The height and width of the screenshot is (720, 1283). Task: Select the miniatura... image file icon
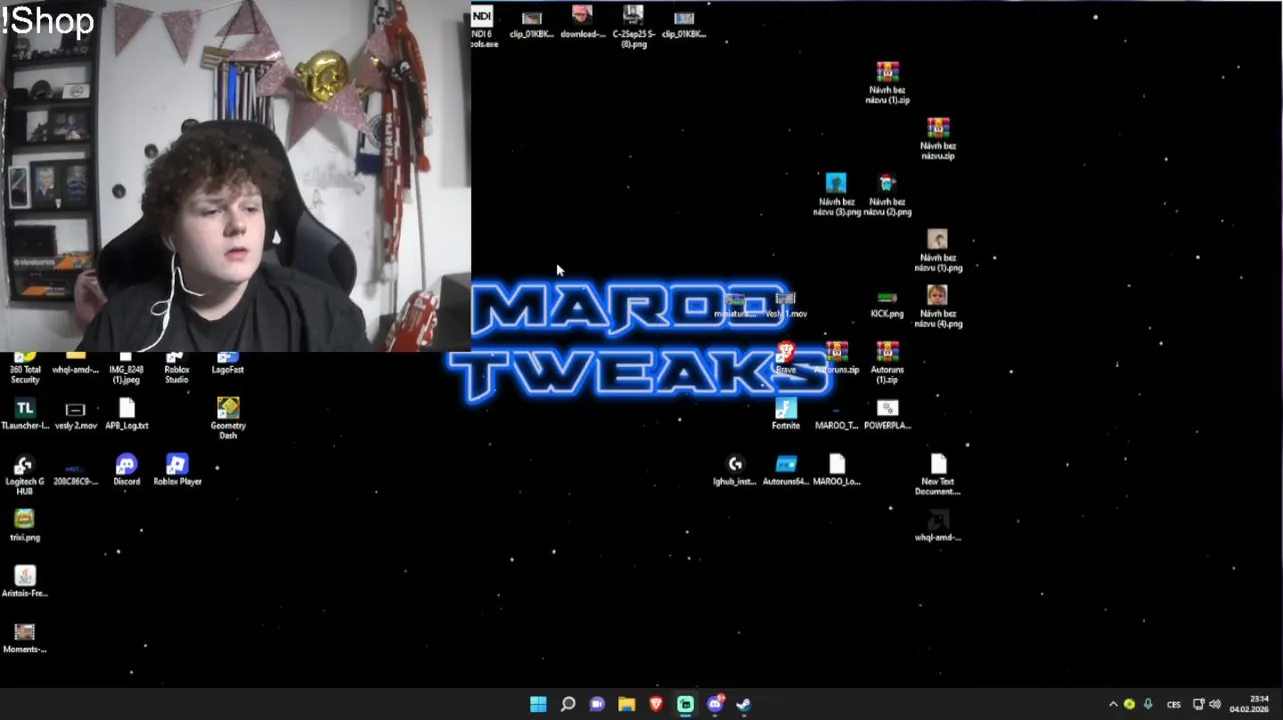735,304
